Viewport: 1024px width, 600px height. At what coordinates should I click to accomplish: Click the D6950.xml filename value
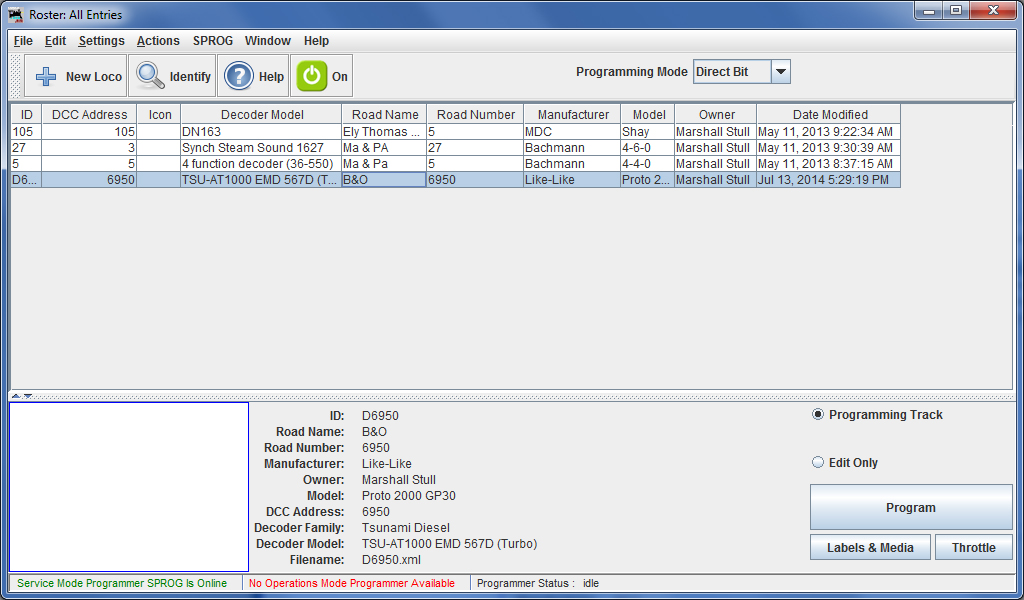[391, 560]
